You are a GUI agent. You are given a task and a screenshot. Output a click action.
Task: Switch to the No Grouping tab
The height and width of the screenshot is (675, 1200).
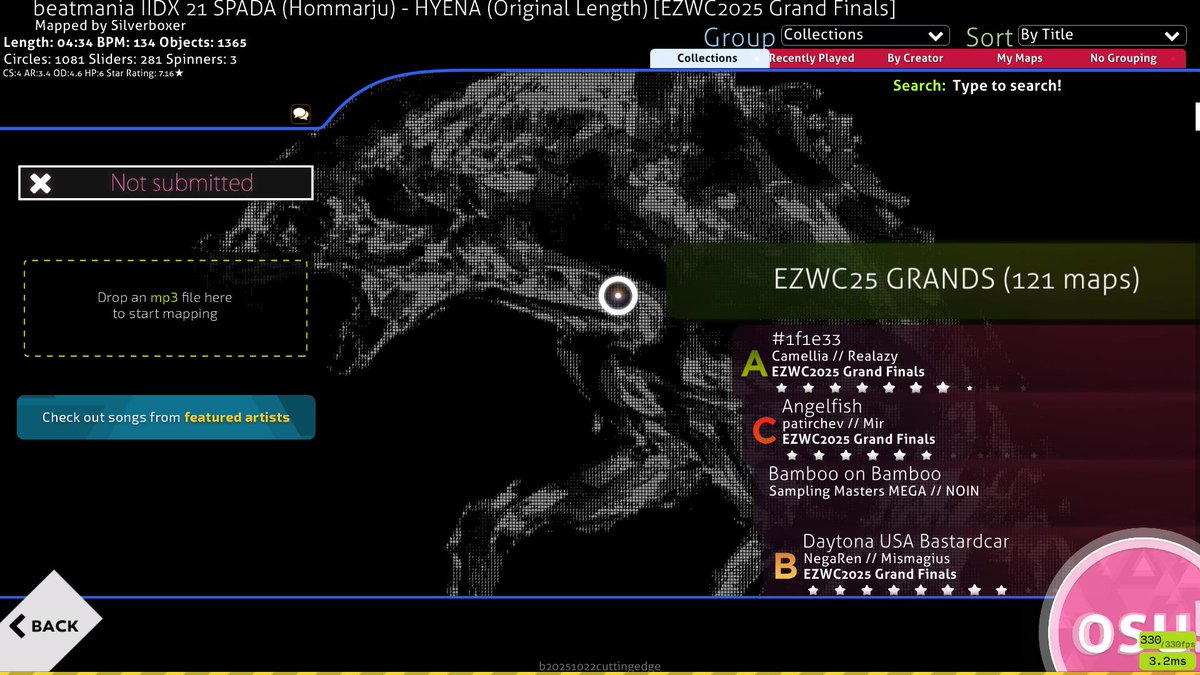(1123, 58)
